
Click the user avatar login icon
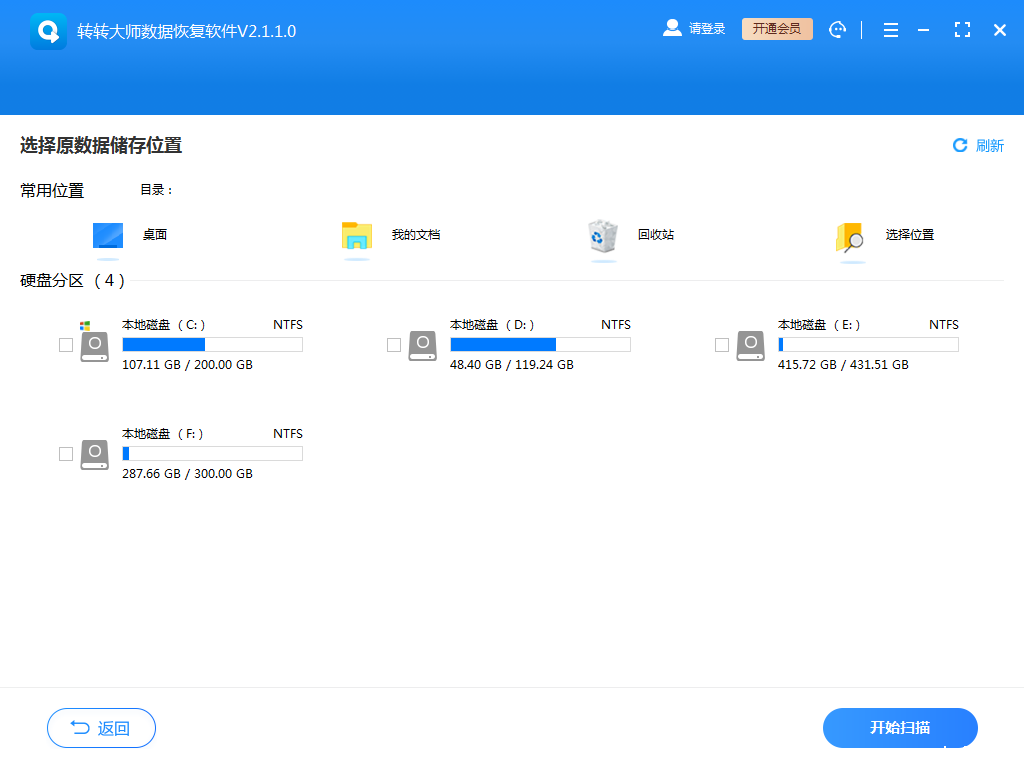[x=671, y=28]
